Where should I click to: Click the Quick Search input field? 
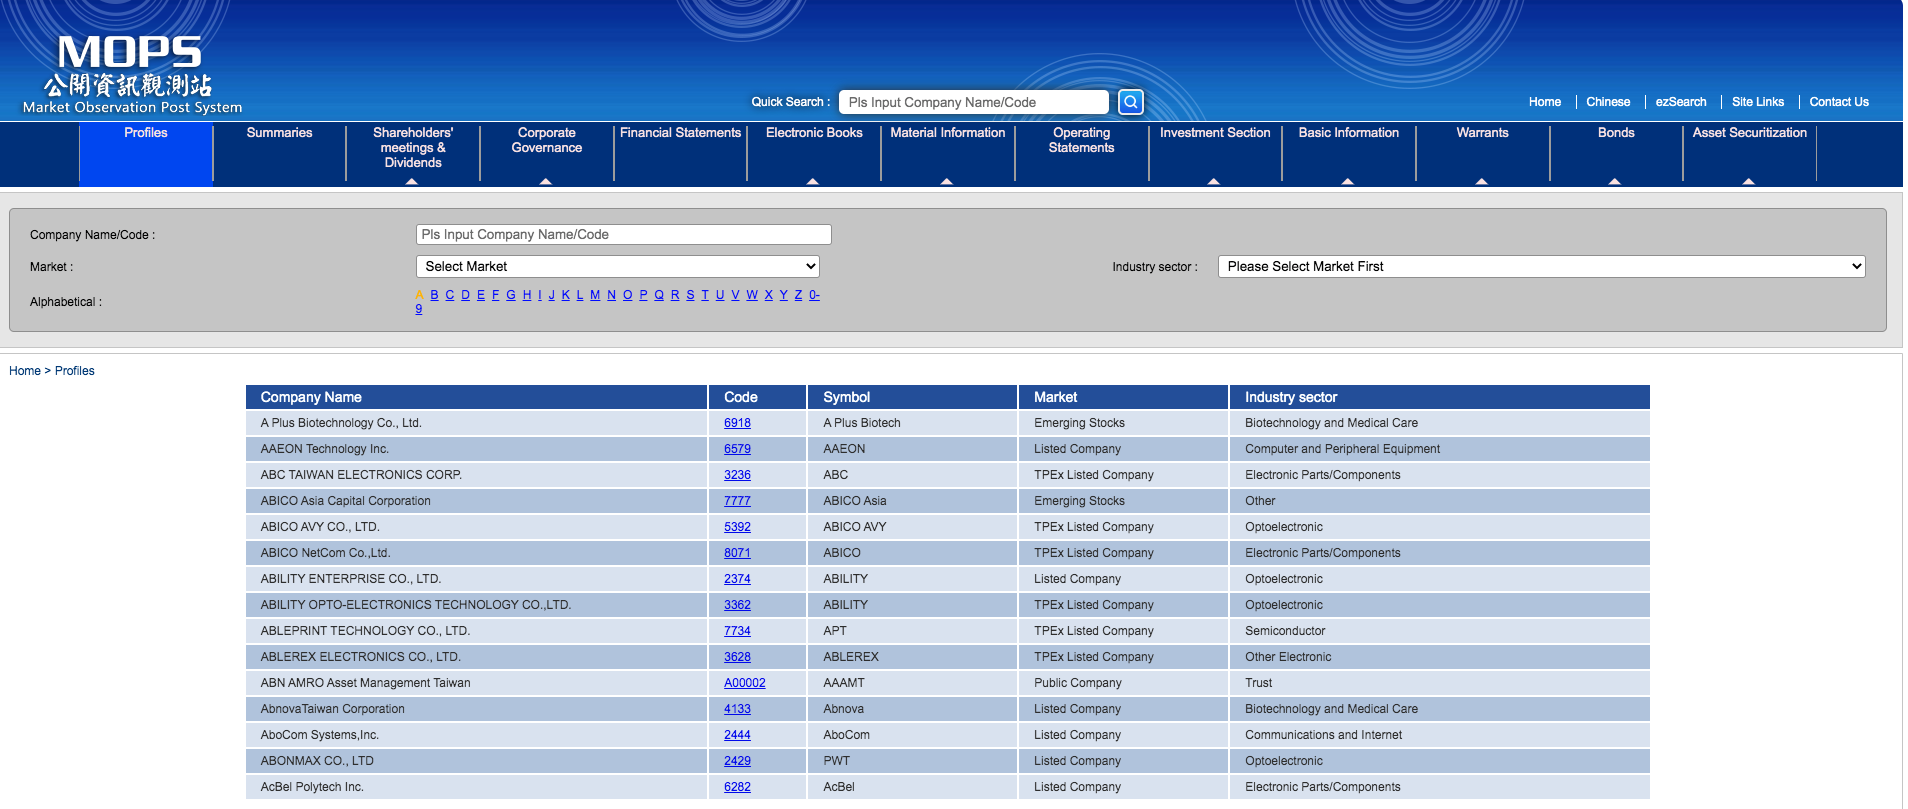click(x=973, y=102)
